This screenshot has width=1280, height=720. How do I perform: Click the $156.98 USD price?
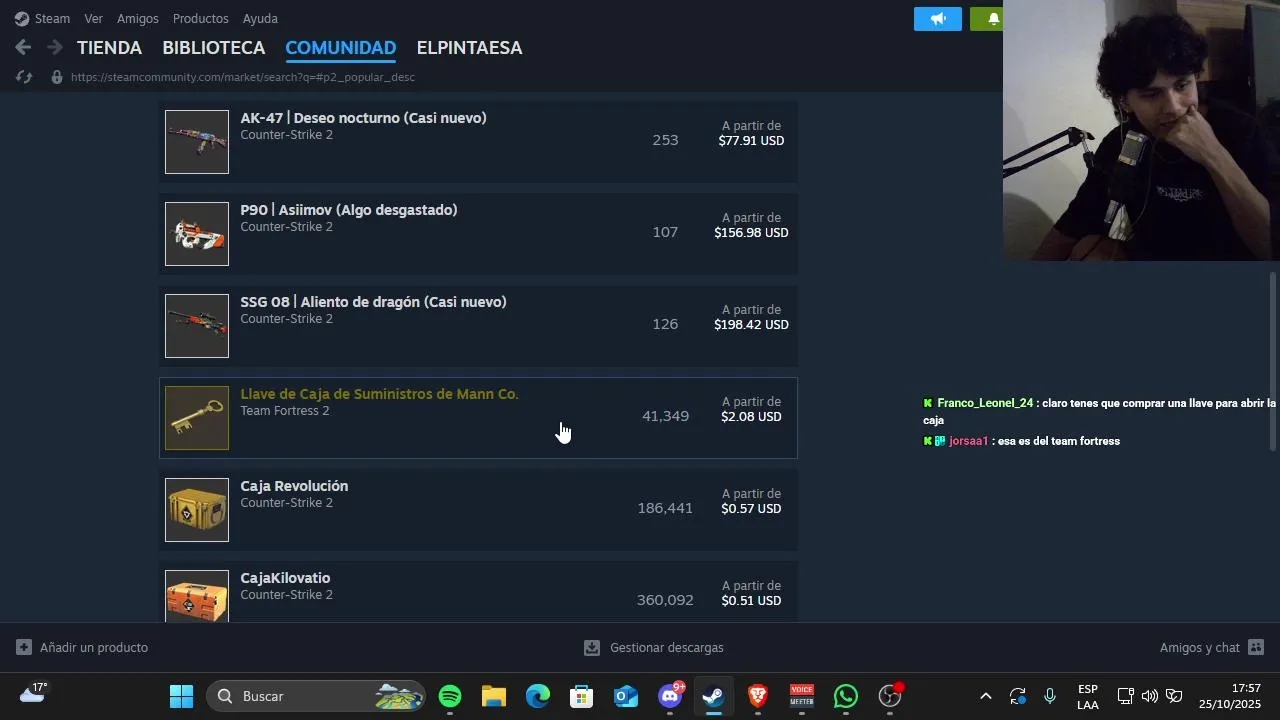(751, 233)
